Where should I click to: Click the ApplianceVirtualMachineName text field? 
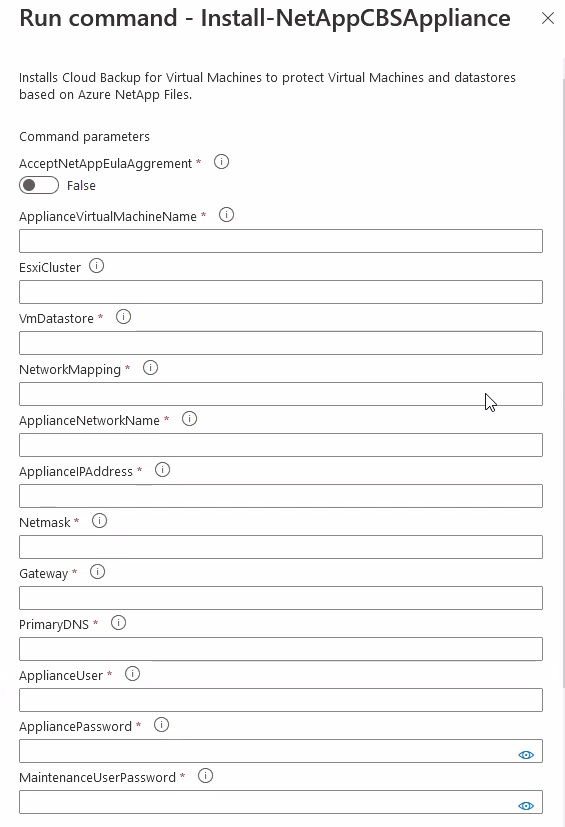tap(281, 241)
